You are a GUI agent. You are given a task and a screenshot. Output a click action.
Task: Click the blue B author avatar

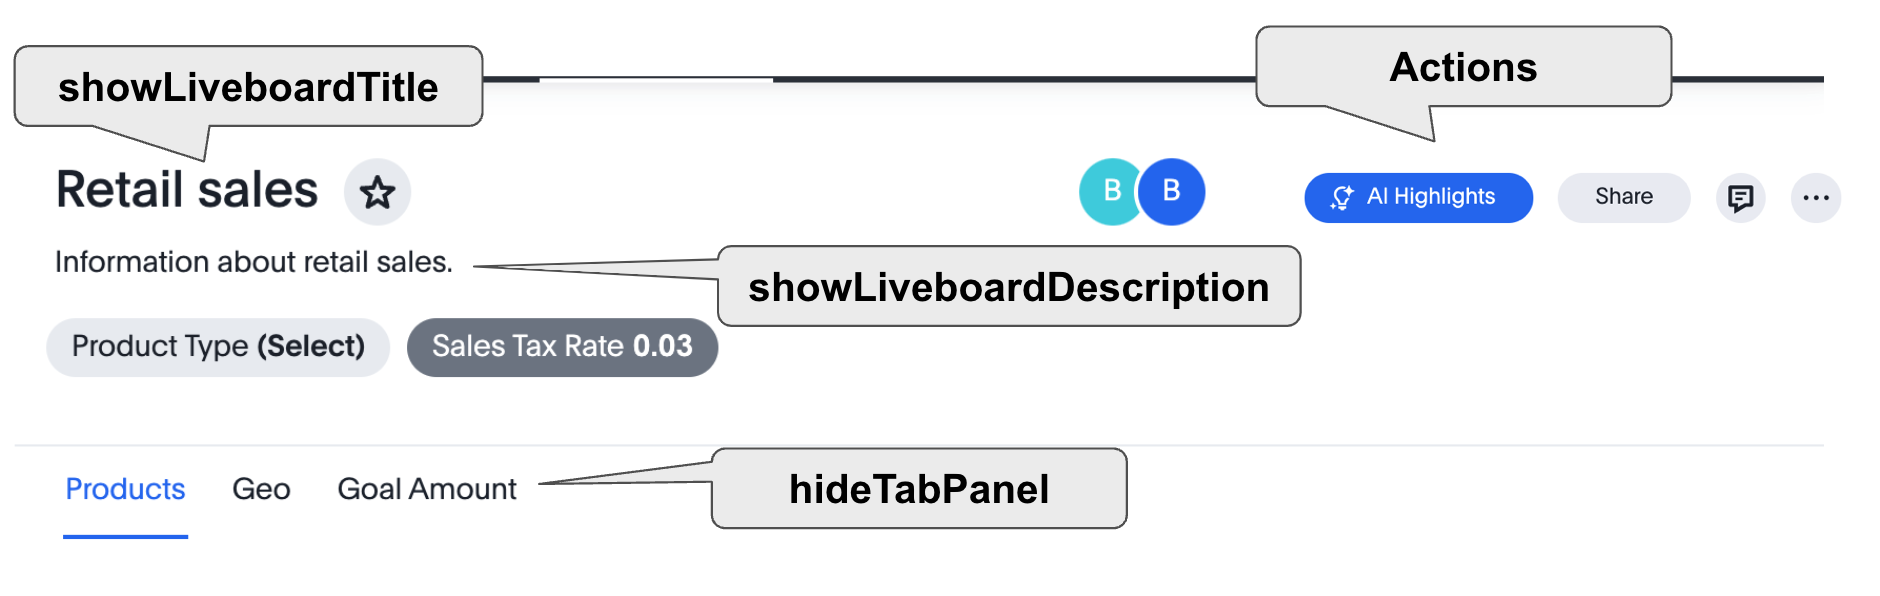[x=1172, y=191]
